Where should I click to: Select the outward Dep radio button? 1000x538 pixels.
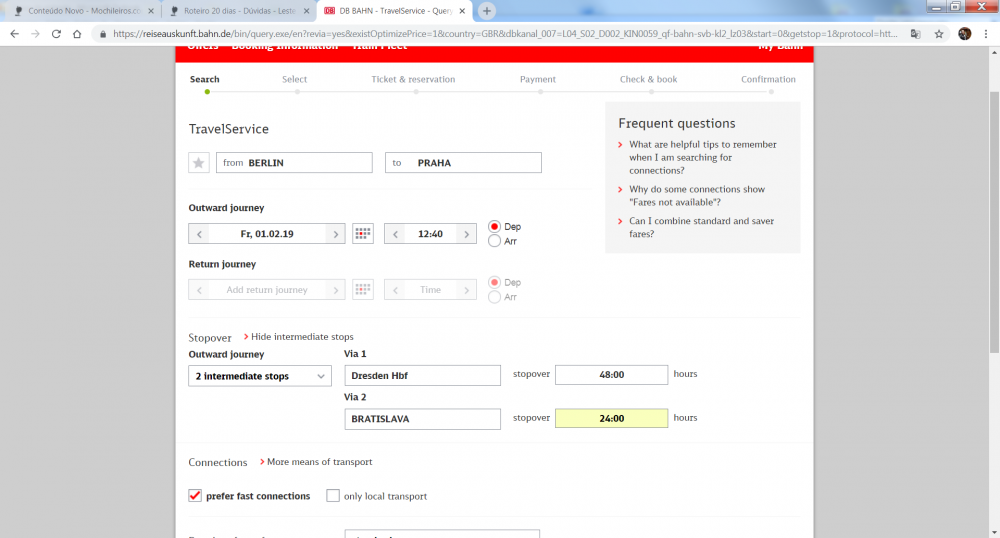coord(494,227)
